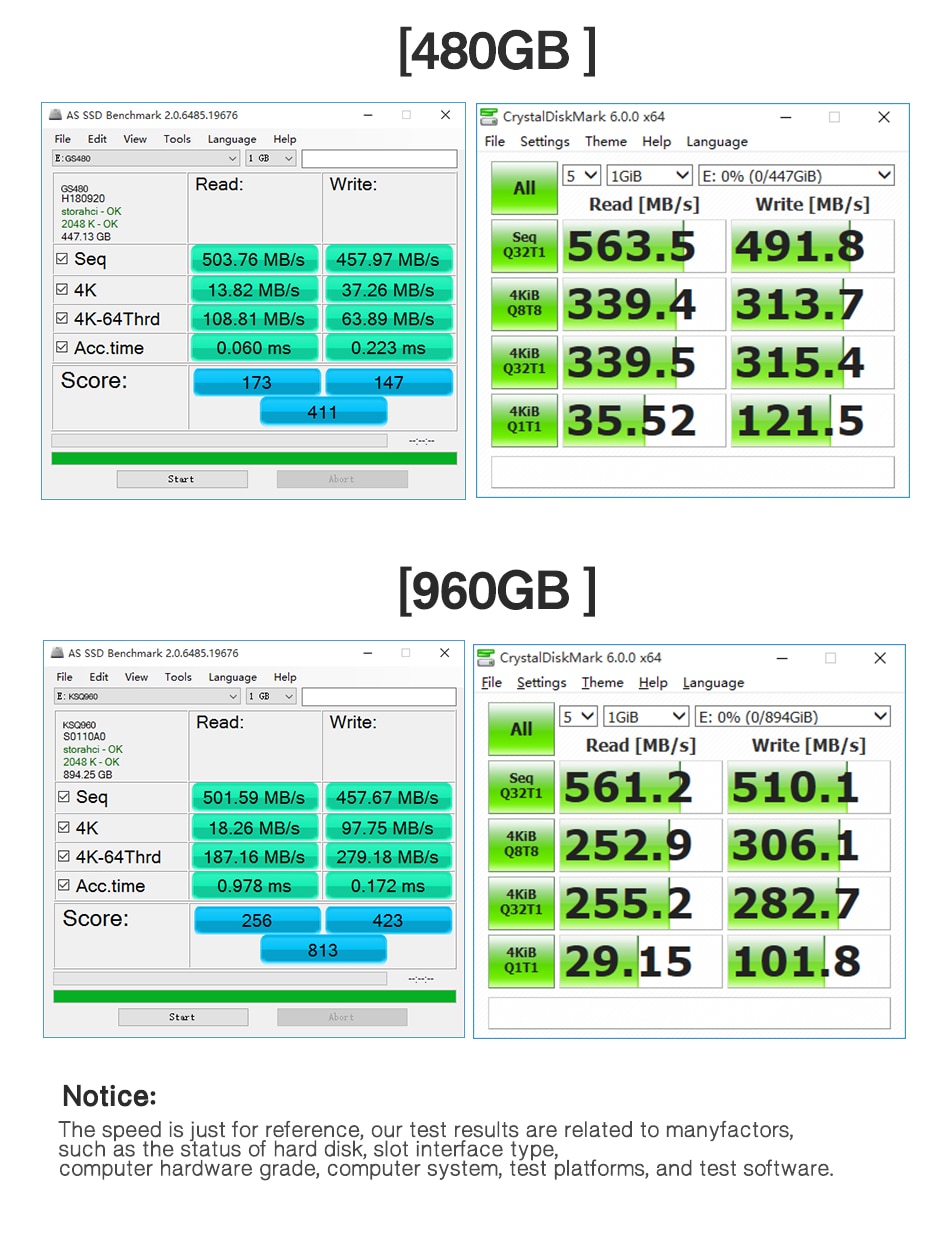Run all tests with the All button for the 447GiB drive
950x1243 pixels.
524,188
